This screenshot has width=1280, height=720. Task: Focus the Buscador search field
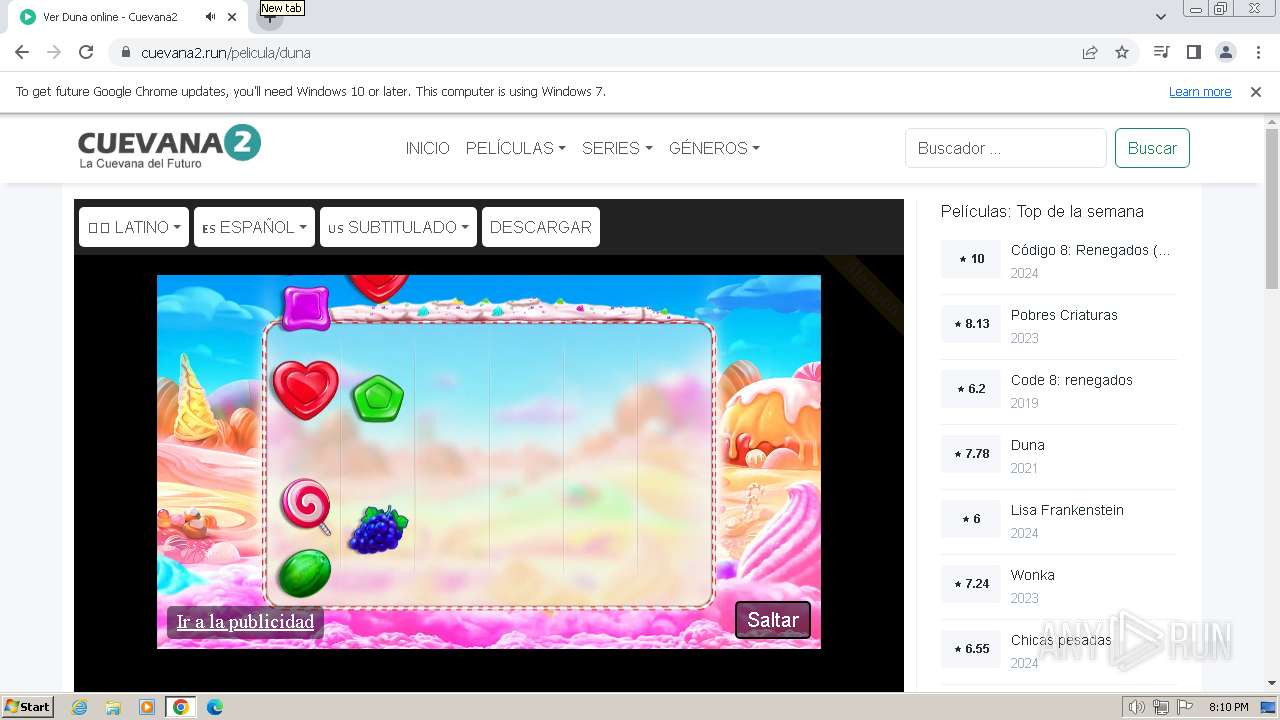(x=1006, y=148)
